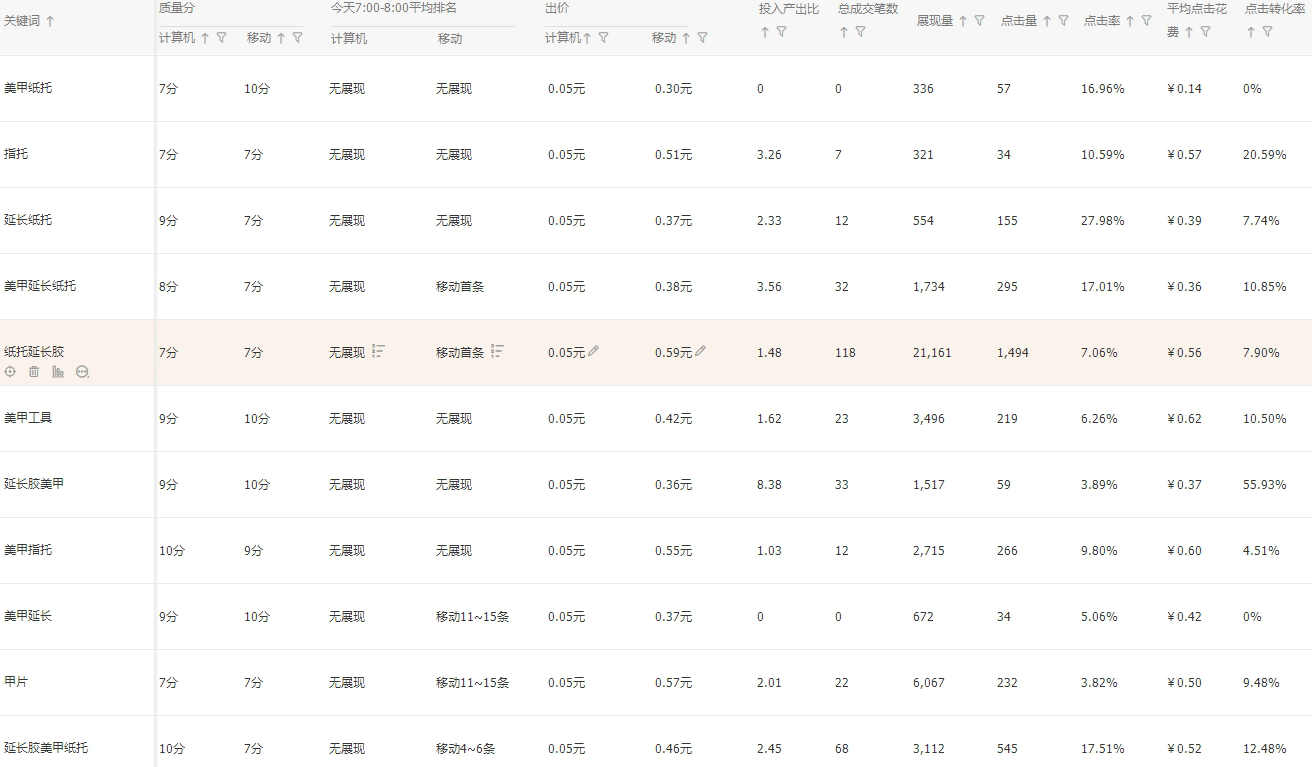Open the bar chart report for 纸托延长胶

tap(58, 372)
